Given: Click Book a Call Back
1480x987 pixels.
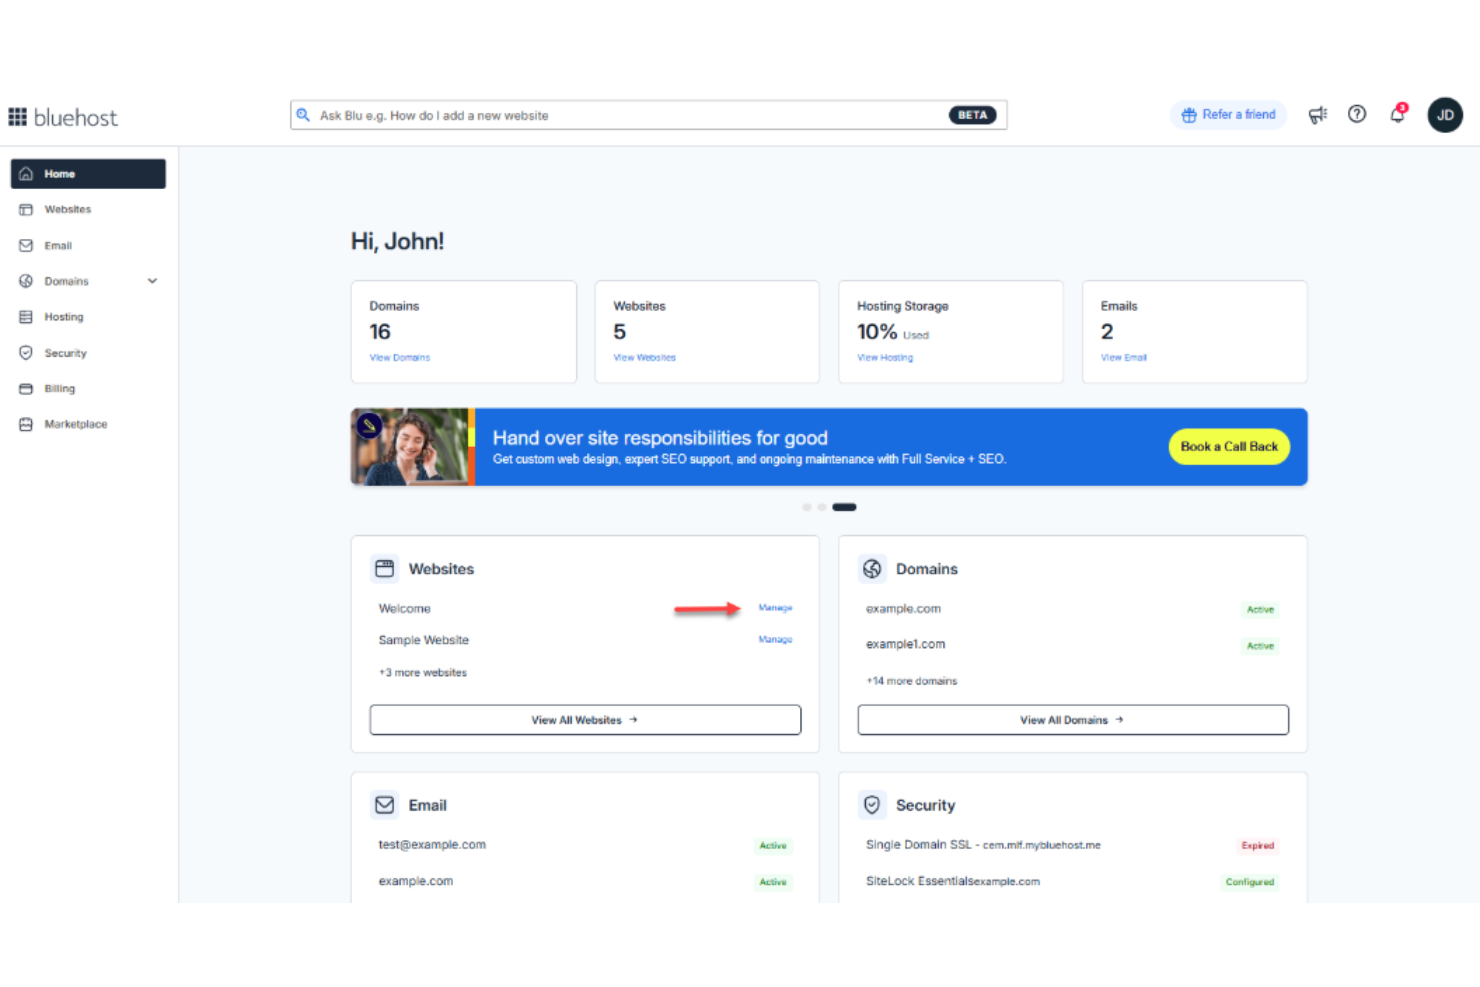Looking at the screenshot, I should point(1229,447).
